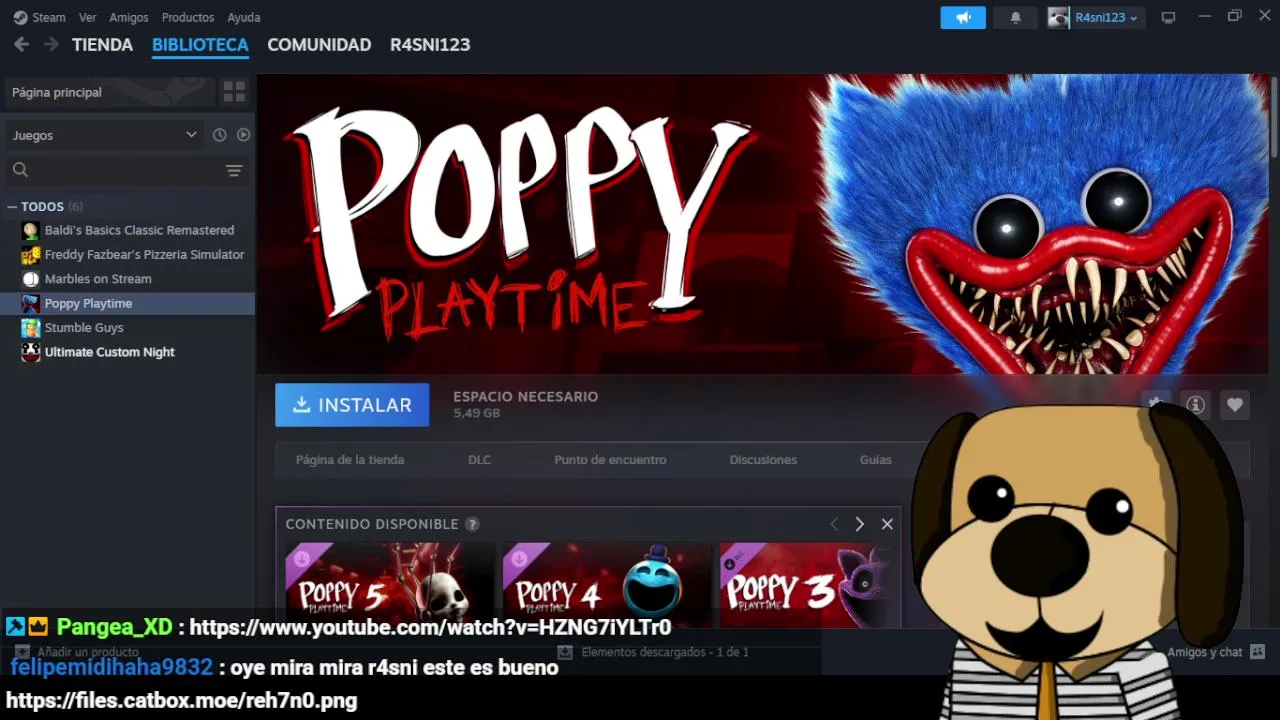Open the Amigos menu

129,17
